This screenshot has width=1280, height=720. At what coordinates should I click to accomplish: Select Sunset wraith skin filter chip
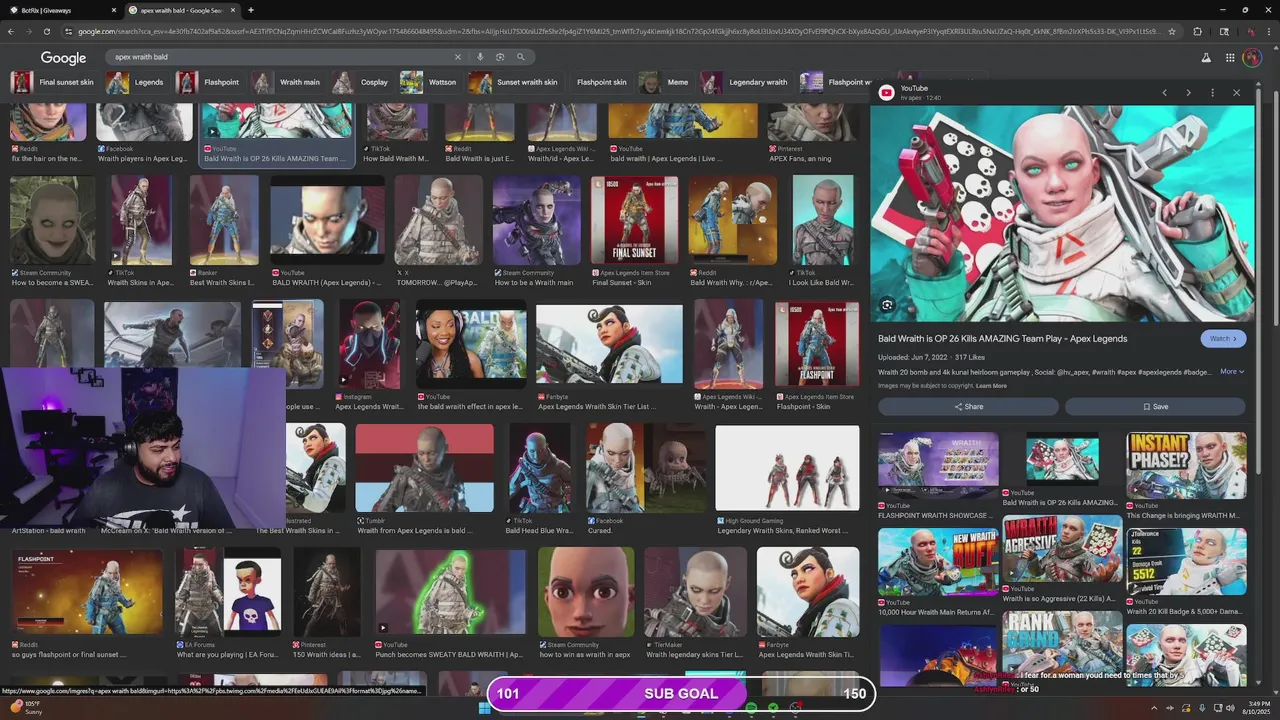tap(514, 82)
